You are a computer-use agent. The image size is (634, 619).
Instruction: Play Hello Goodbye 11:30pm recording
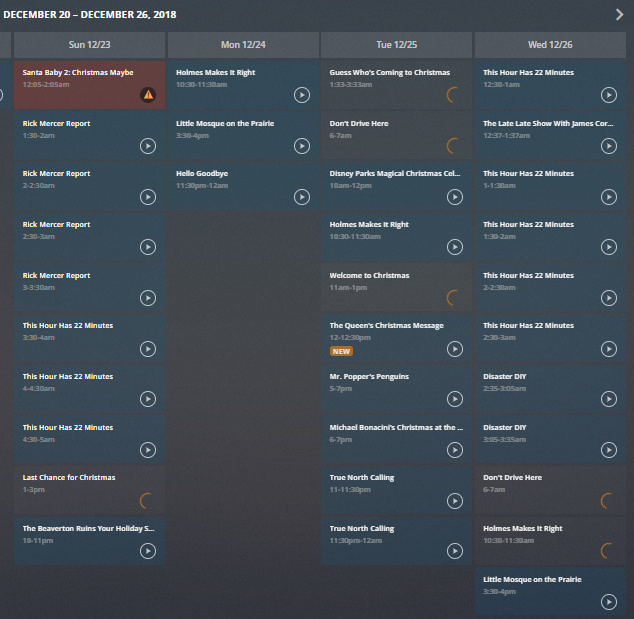tap(302, 197)
